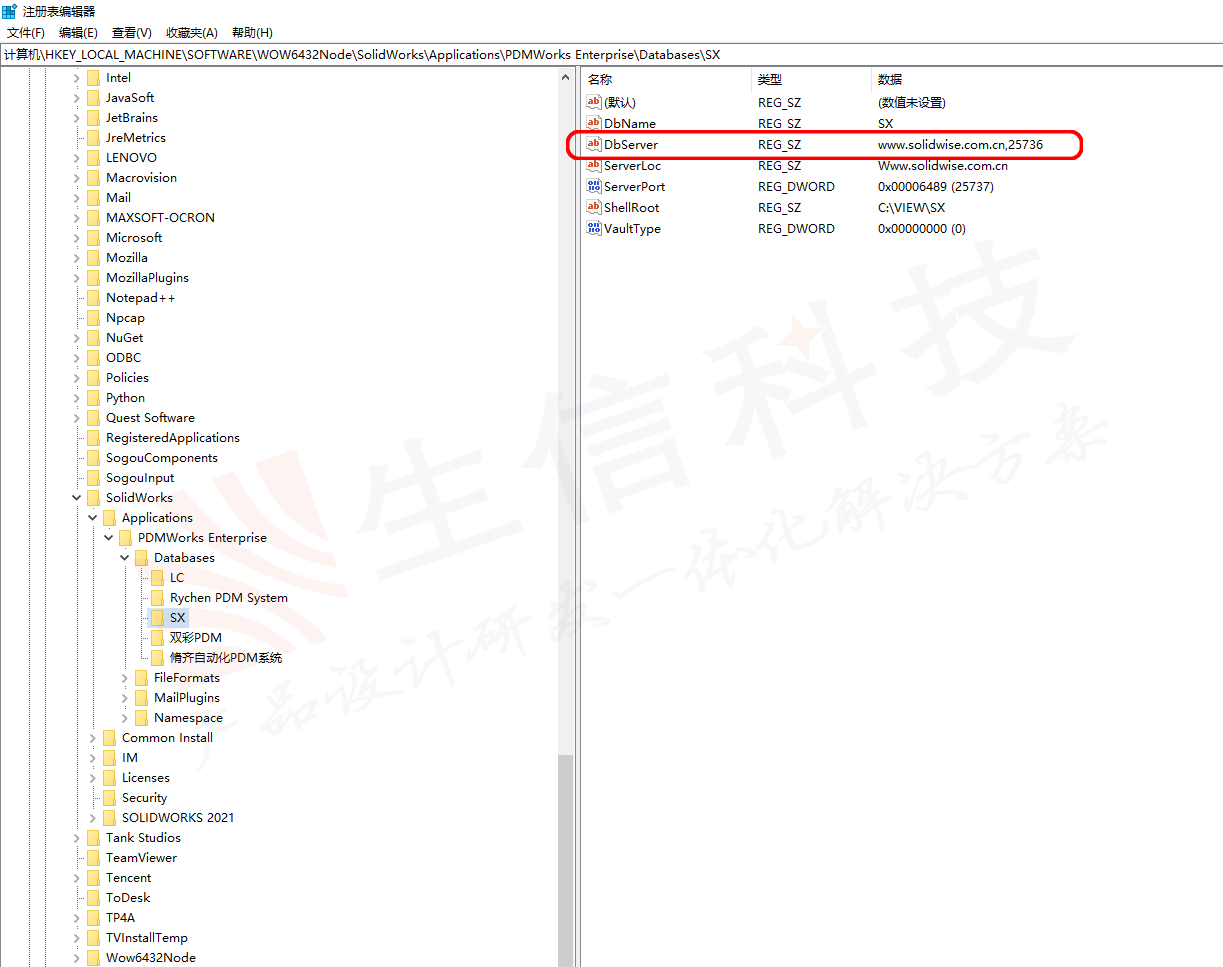
Task: Click the Databases folder icon
Action: 142,558
